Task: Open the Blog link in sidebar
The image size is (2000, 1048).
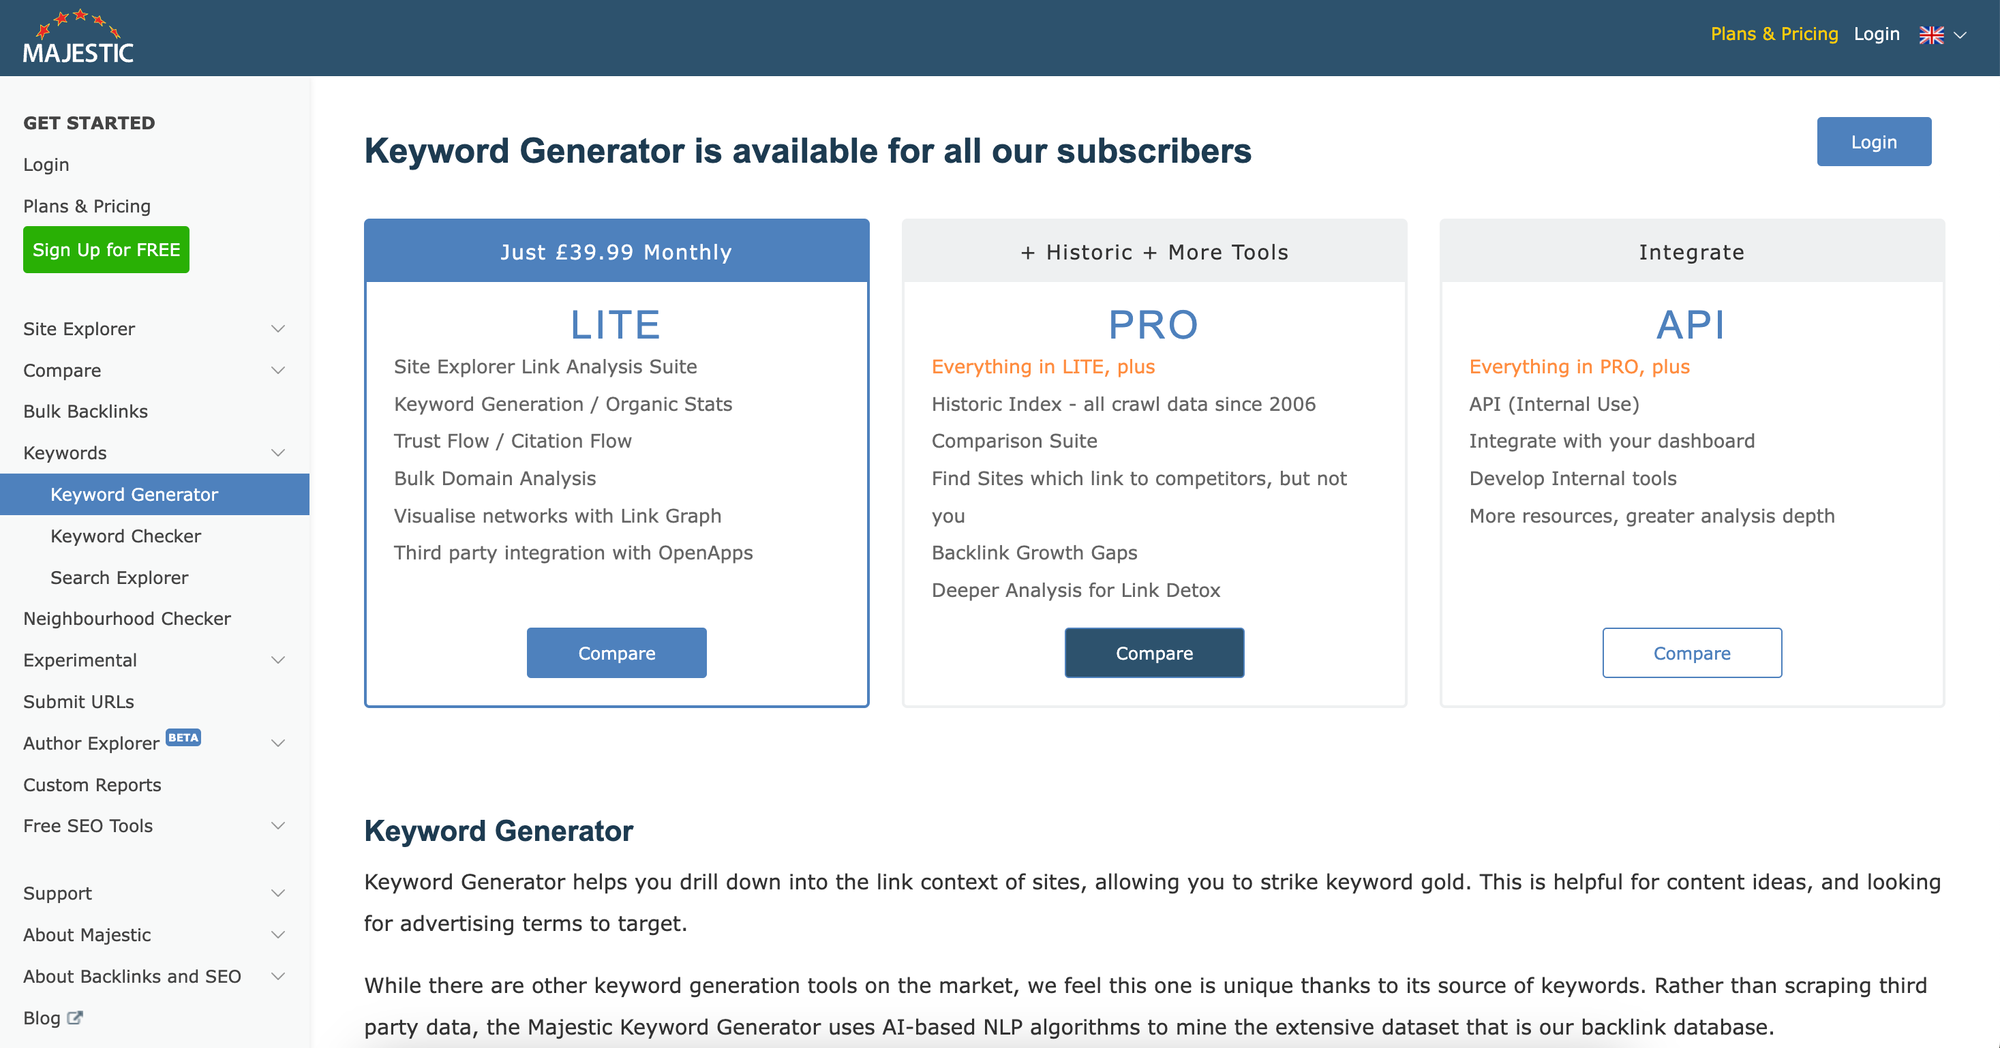Action: point(42,1018)
